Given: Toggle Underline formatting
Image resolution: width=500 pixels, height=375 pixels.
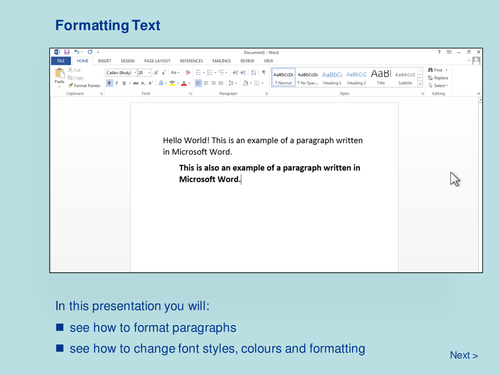Looking at the screenshot, I should click(124, 83).
